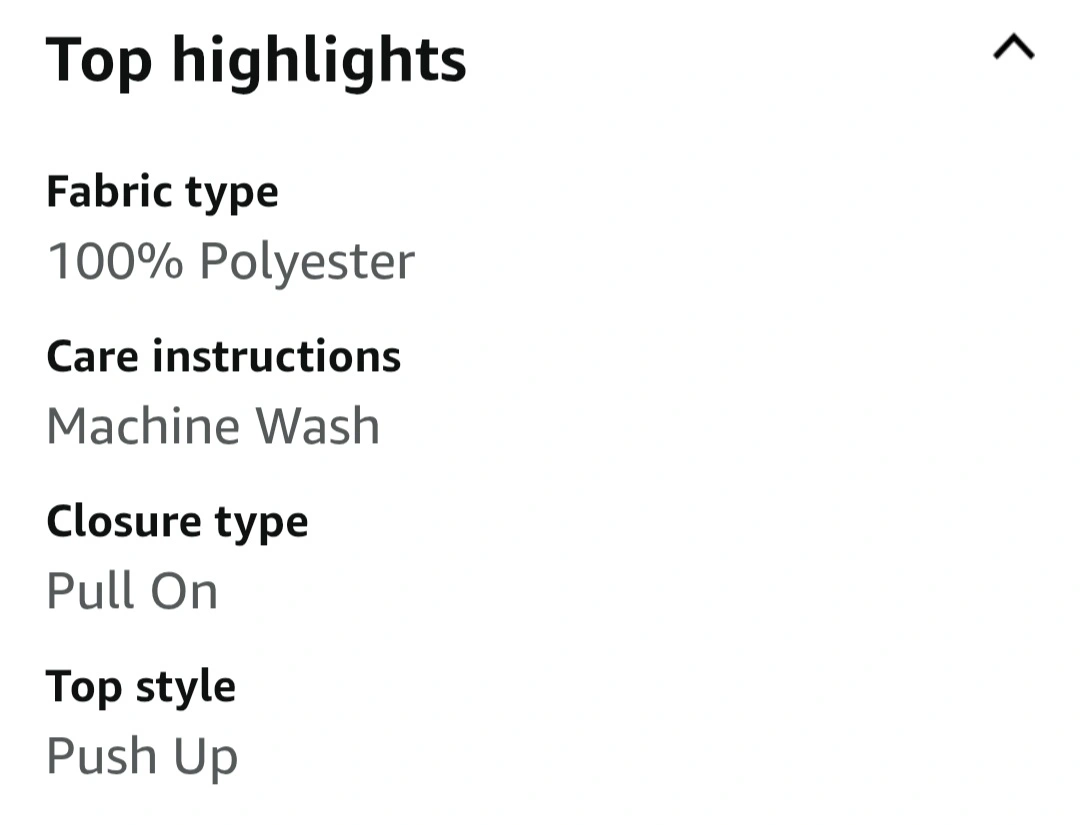Click the Closure type label
Screen dimensions: 1080x825
[x=177, y=521]
